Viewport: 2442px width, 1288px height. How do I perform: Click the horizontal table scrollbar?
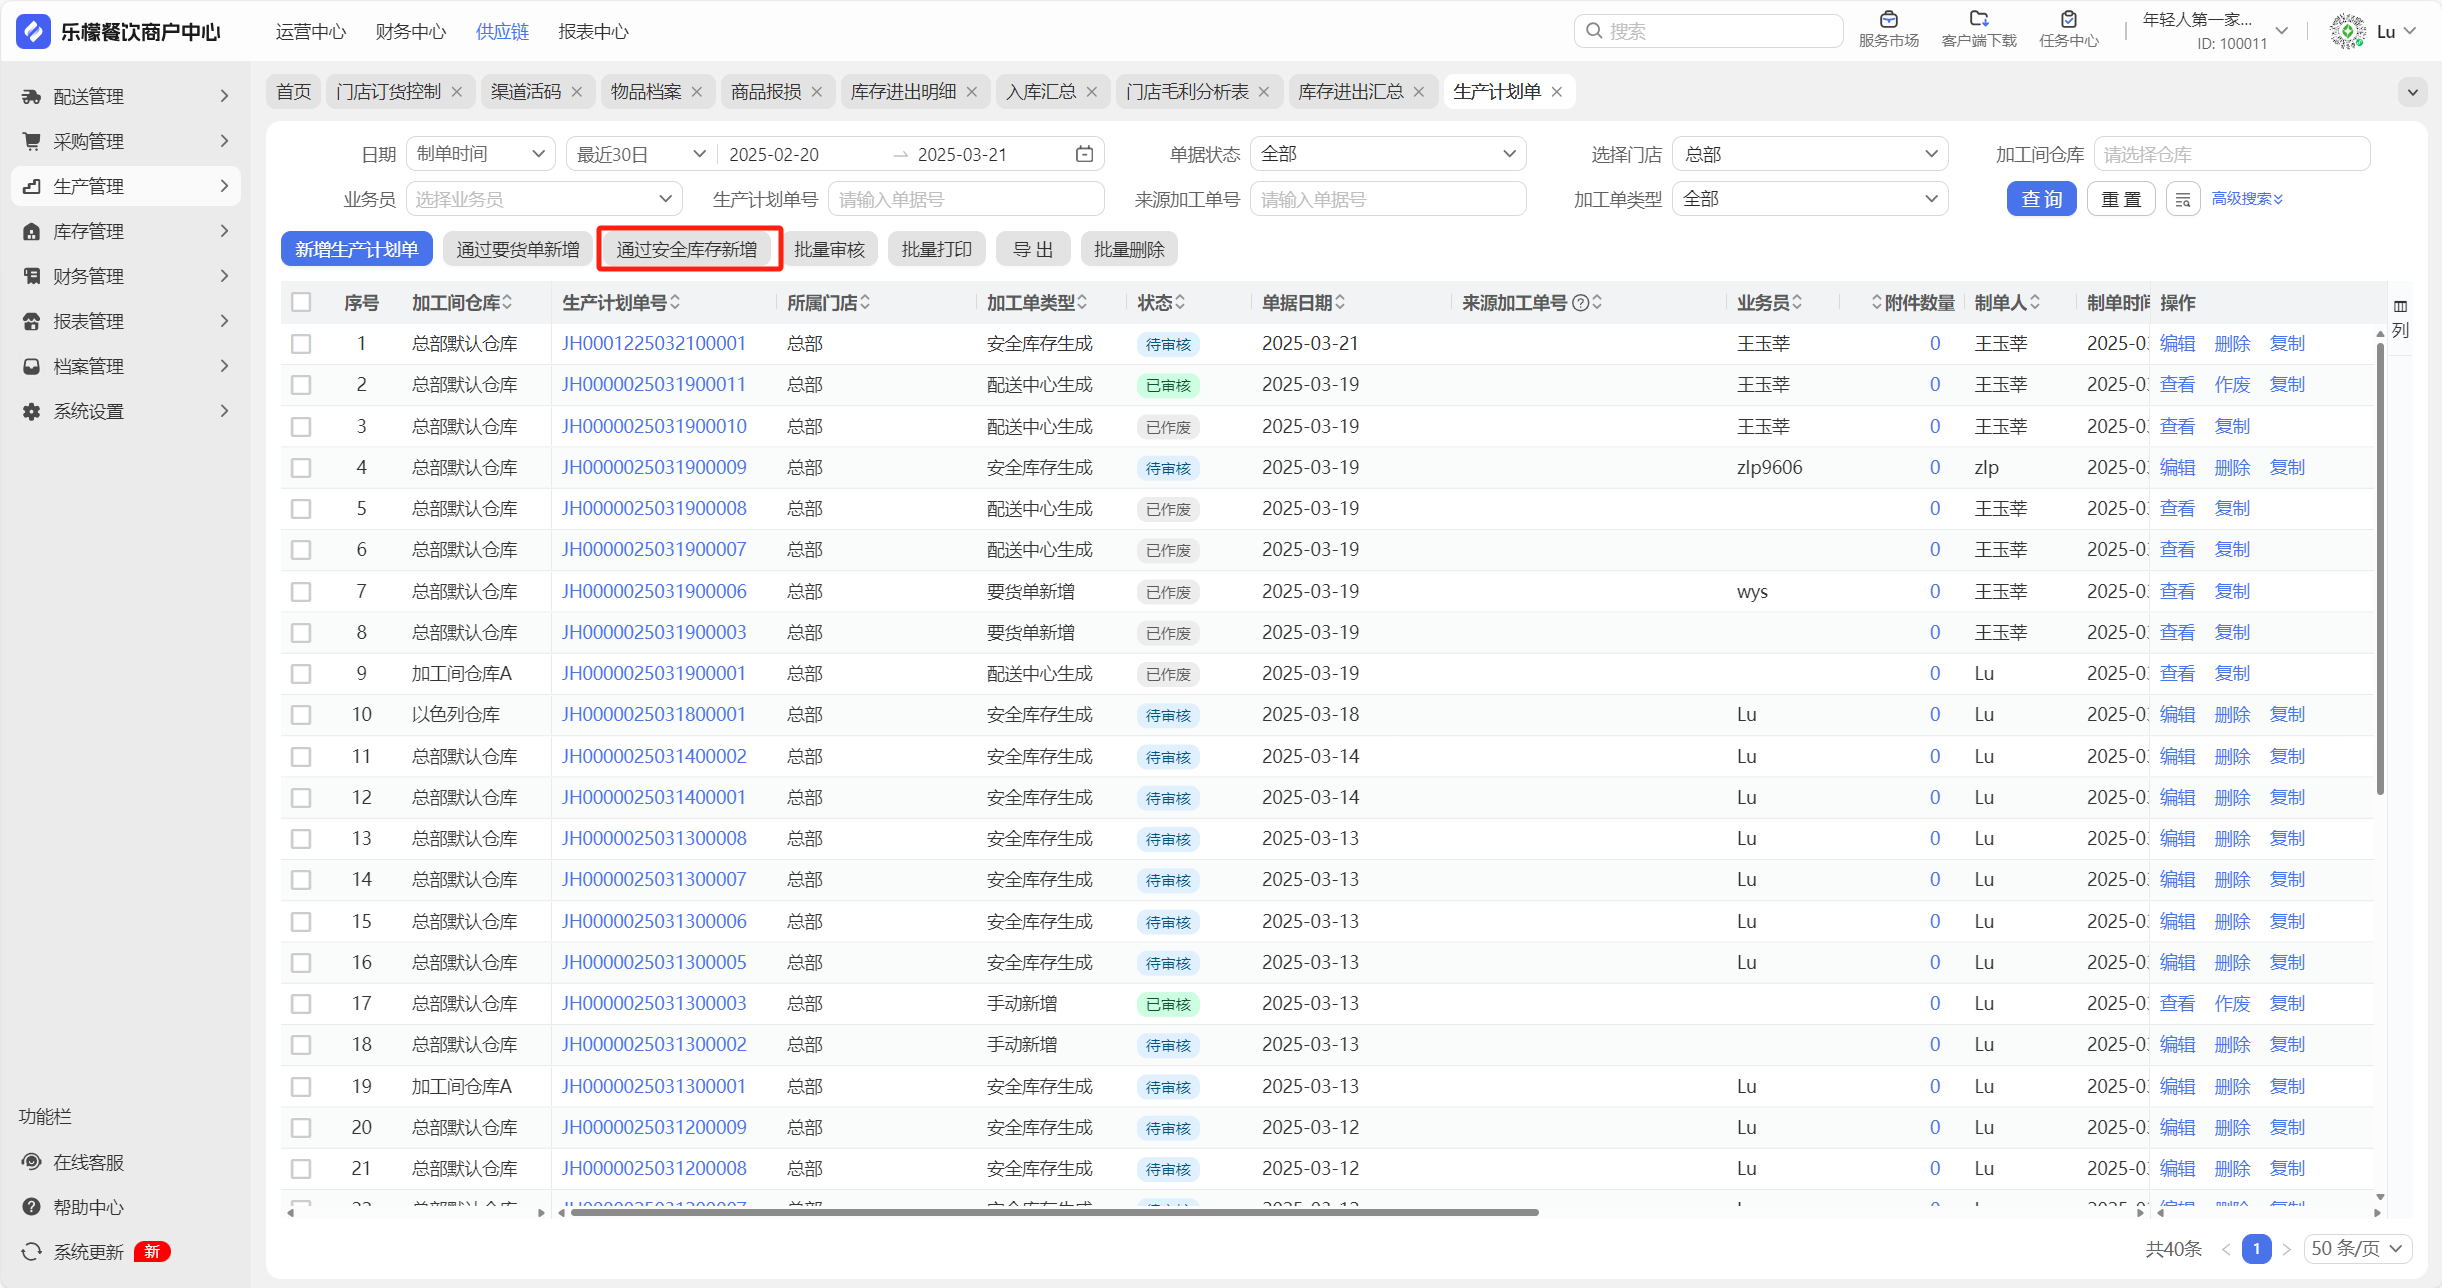[1053, 1212]
